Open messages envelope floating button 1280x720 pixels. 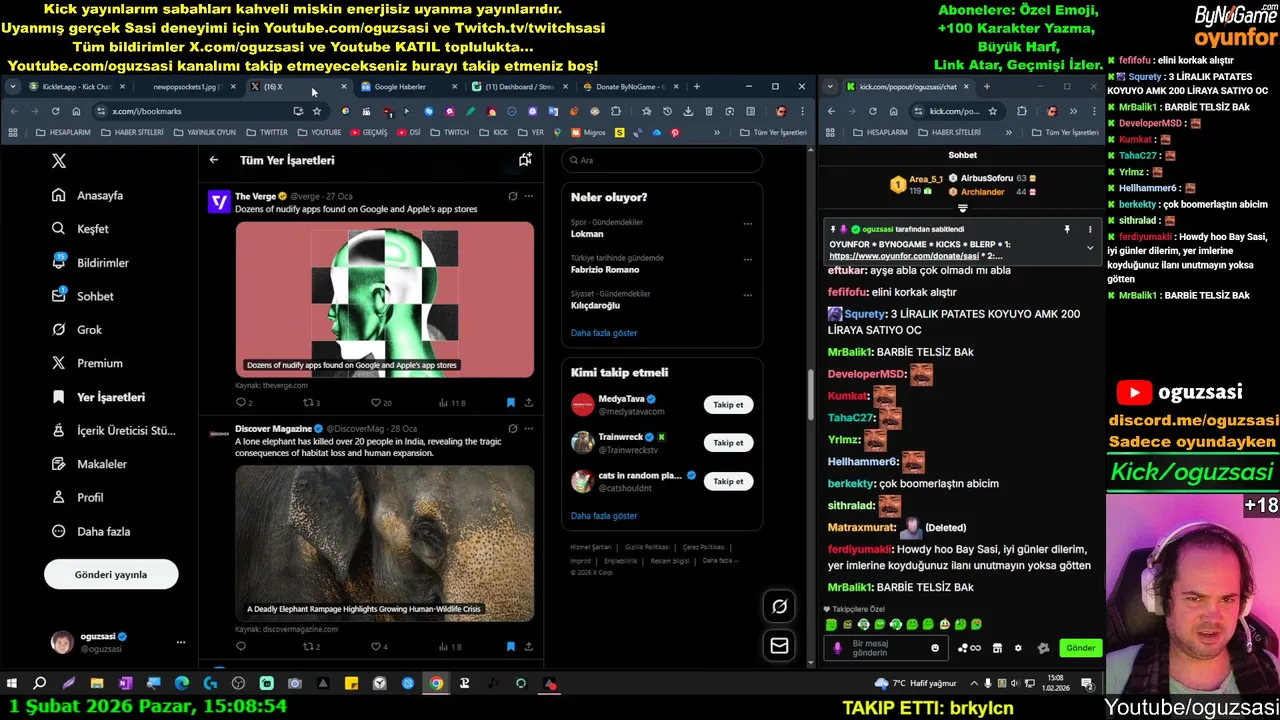coord(779,646)
